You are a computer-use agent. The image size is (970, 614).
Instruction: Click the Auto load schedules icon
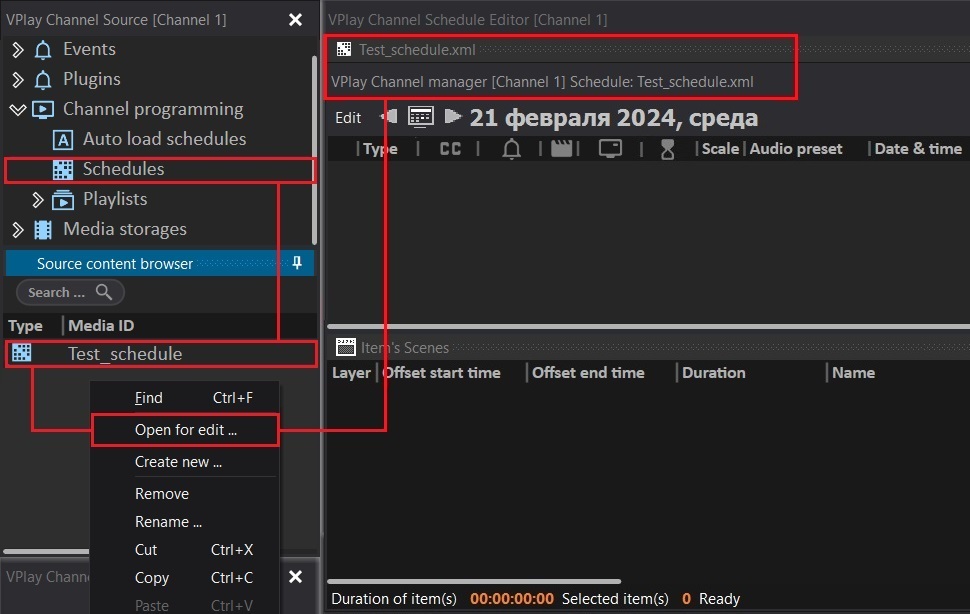coord(62,140)
